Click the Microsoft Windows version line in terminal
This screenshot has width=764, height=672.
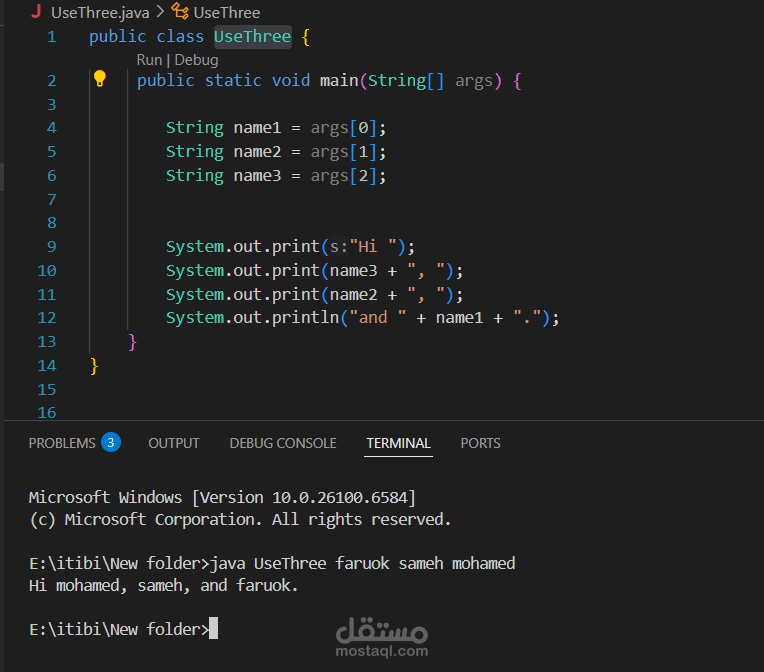pyautogui.click(x=222, y=498)
